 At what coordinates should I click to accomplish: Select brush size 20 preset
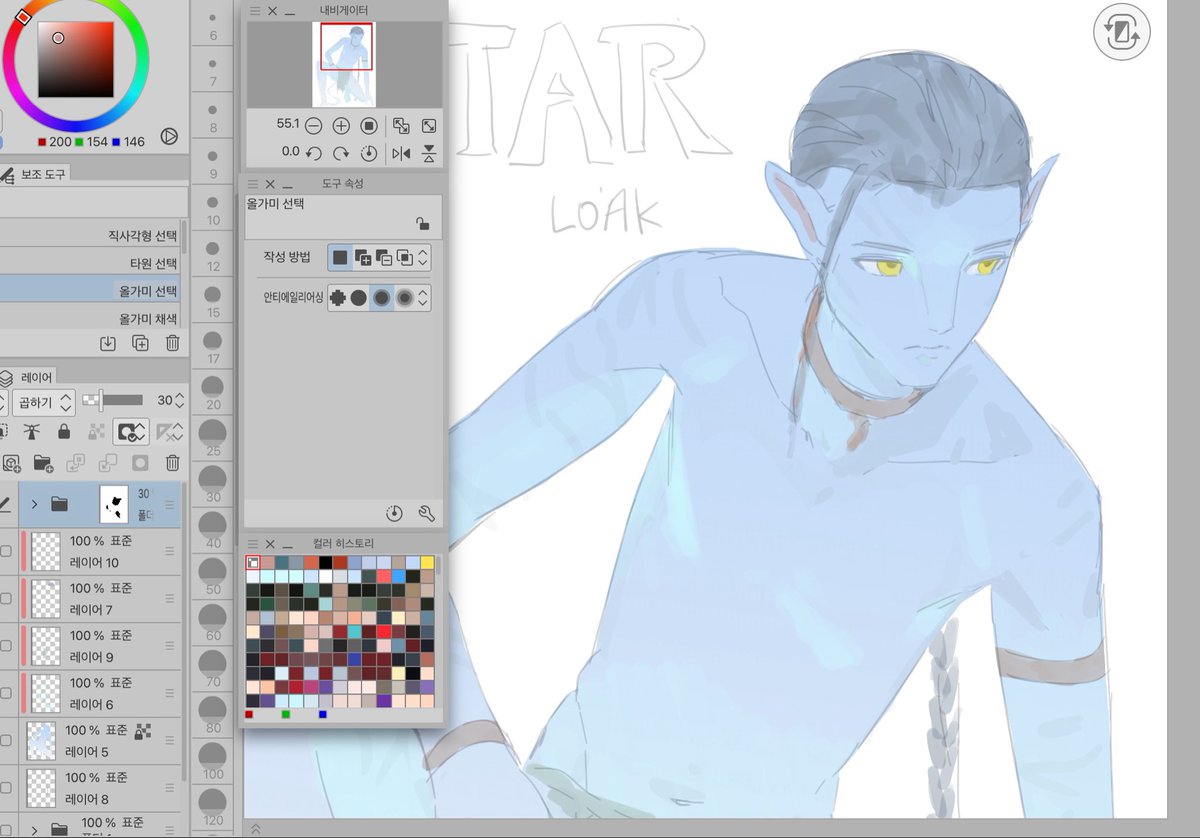[x=213, y=390]
